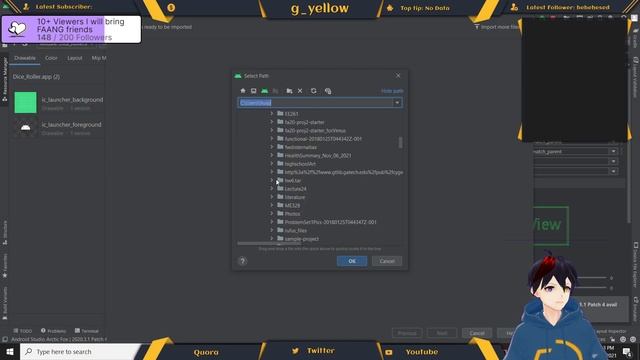Expand the literature folder
The width and height of the screenshot is (640, 360).
(272, 197)
